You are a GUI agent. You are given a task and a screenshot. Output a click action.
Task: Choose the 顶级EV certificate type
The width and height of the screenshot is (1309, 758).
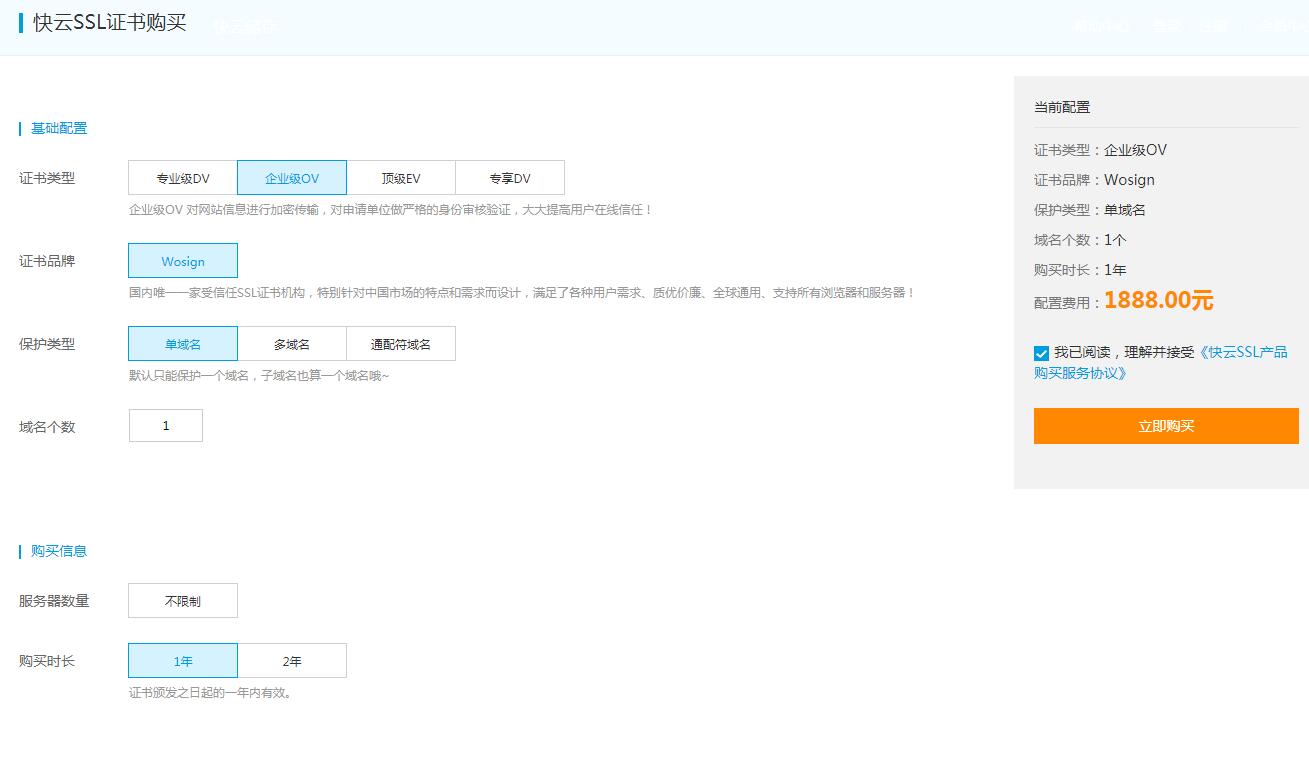coord(400,177)
